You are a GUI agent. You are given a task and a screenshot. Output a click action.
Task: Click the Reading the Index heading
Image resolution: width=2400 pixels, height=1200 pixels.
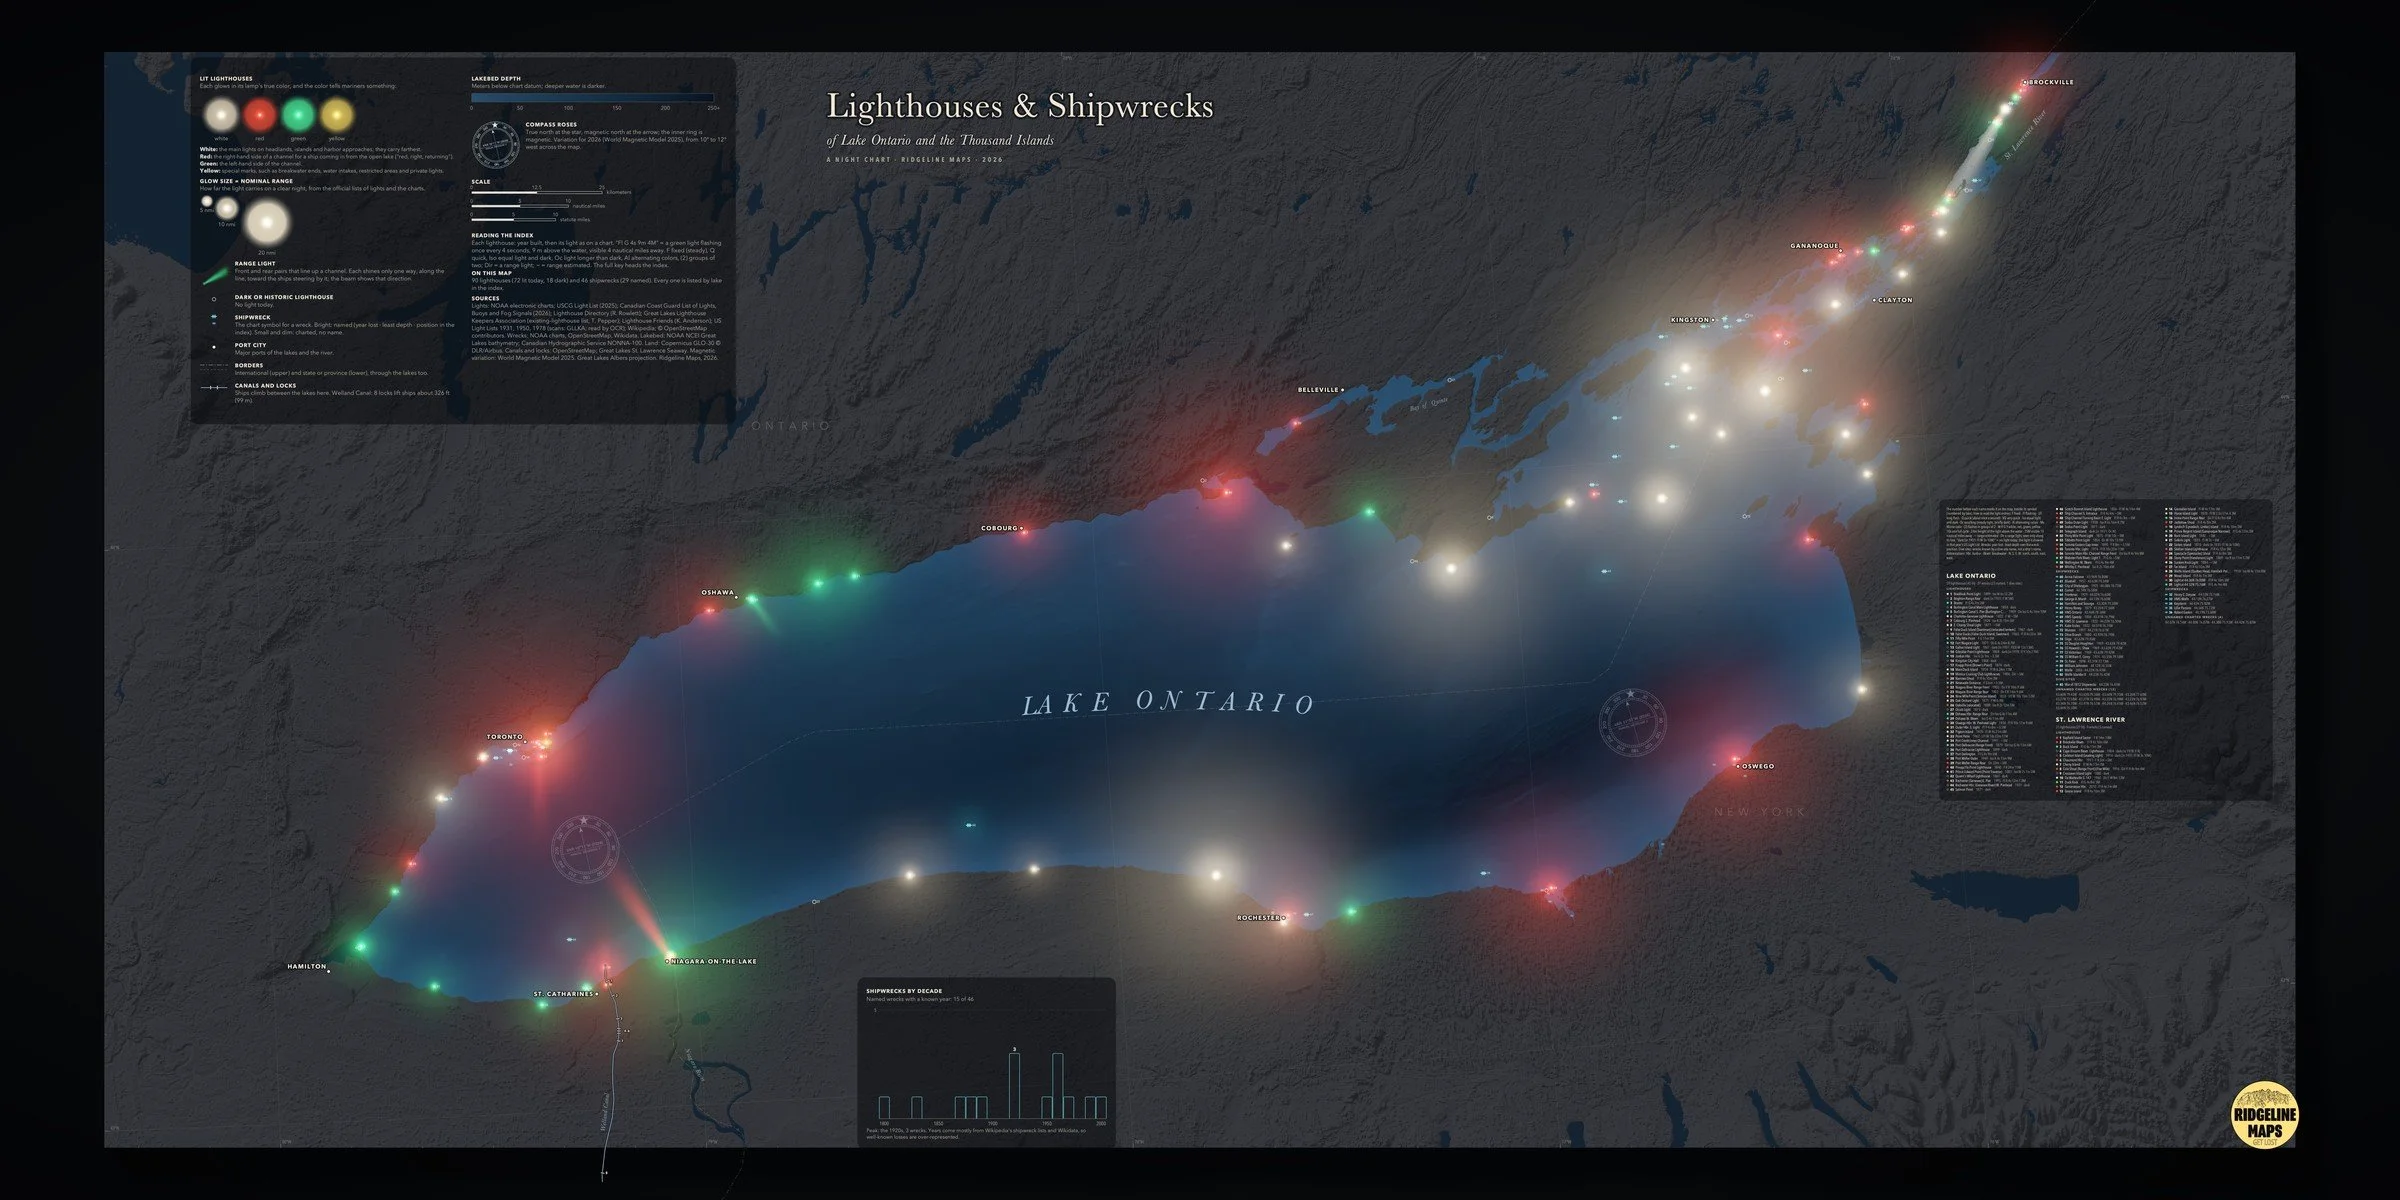(x=502, y=236)
